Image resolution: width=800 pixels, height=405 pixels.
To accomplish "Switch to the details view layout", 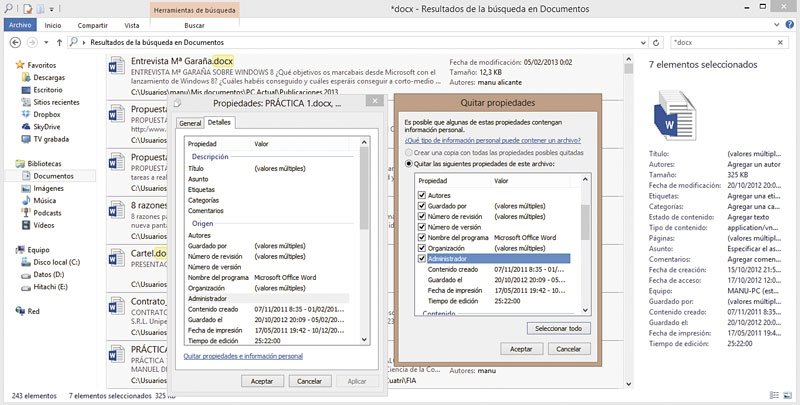I will tap(774, 395).
